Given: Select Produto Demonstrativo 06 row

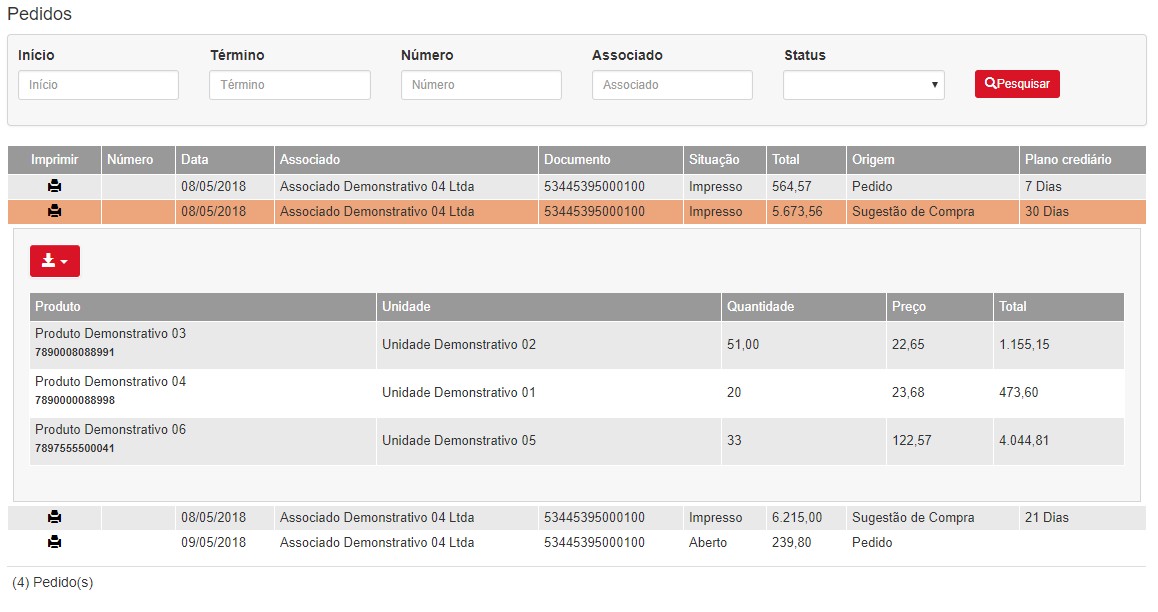Looking at the screenshot, I should tap(577, 441).
